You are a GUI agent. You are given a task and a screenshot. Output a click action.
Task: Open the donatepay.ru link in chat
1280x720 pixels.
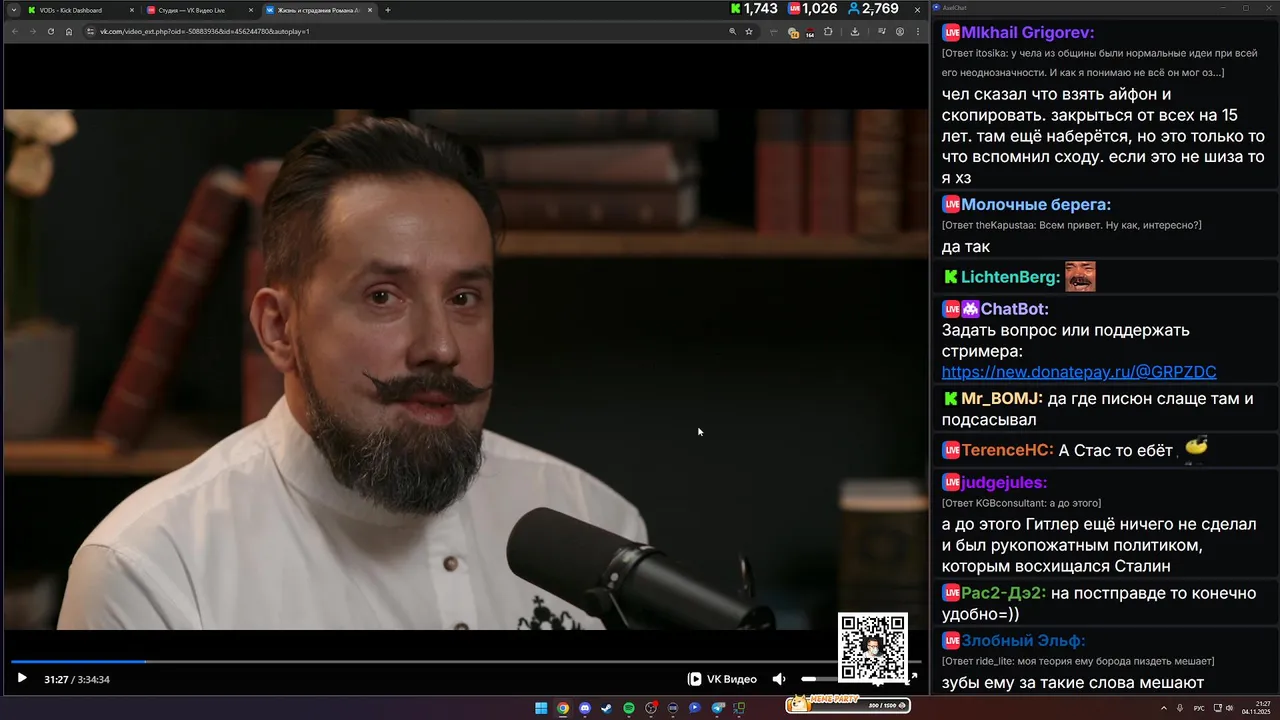[x=1079, y=372]
